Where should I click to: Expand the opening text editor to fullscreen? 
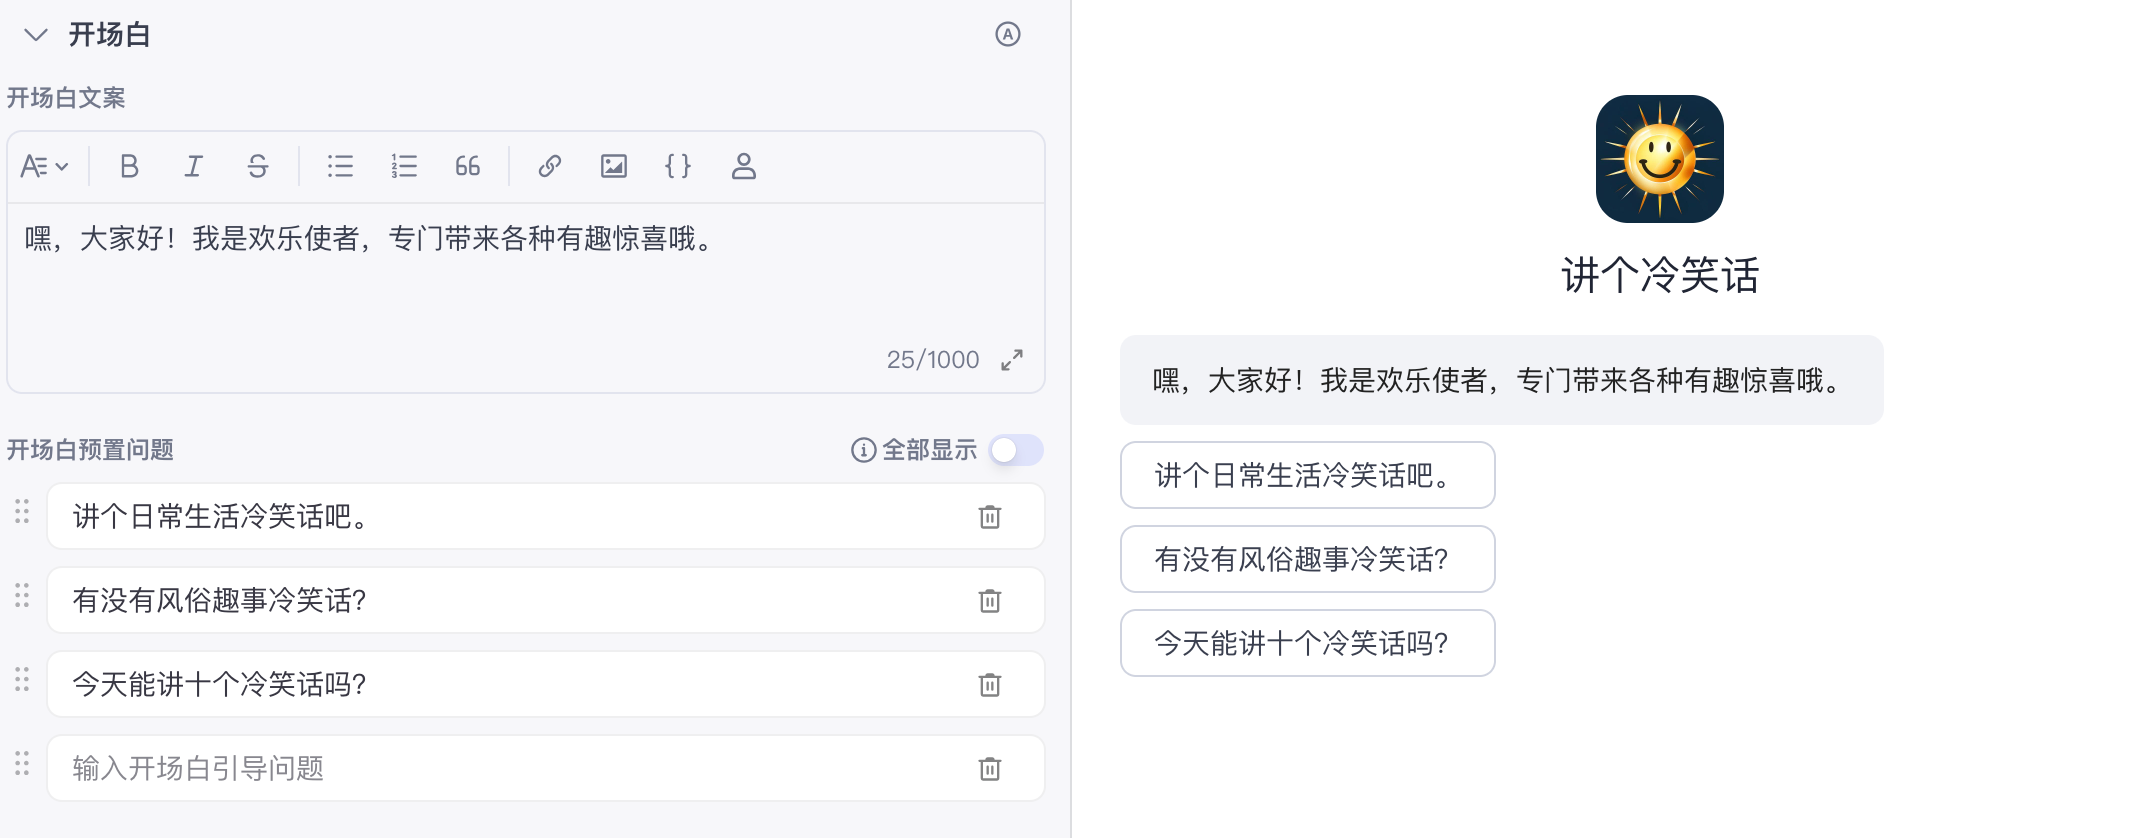point(1012,360)
